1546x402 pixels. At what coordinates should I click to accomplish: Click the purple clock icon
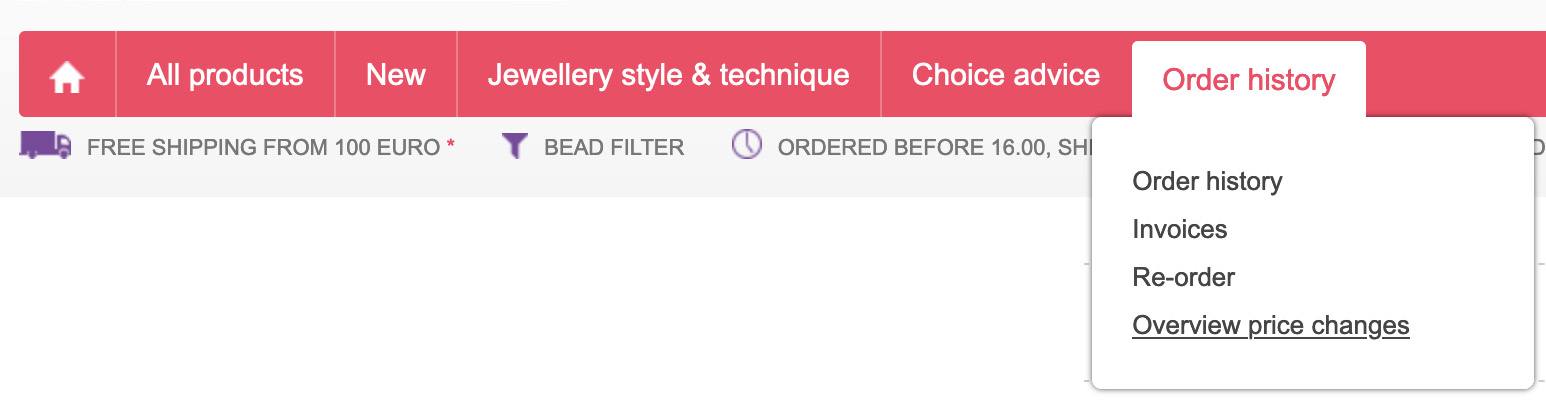tap(746, 145)
